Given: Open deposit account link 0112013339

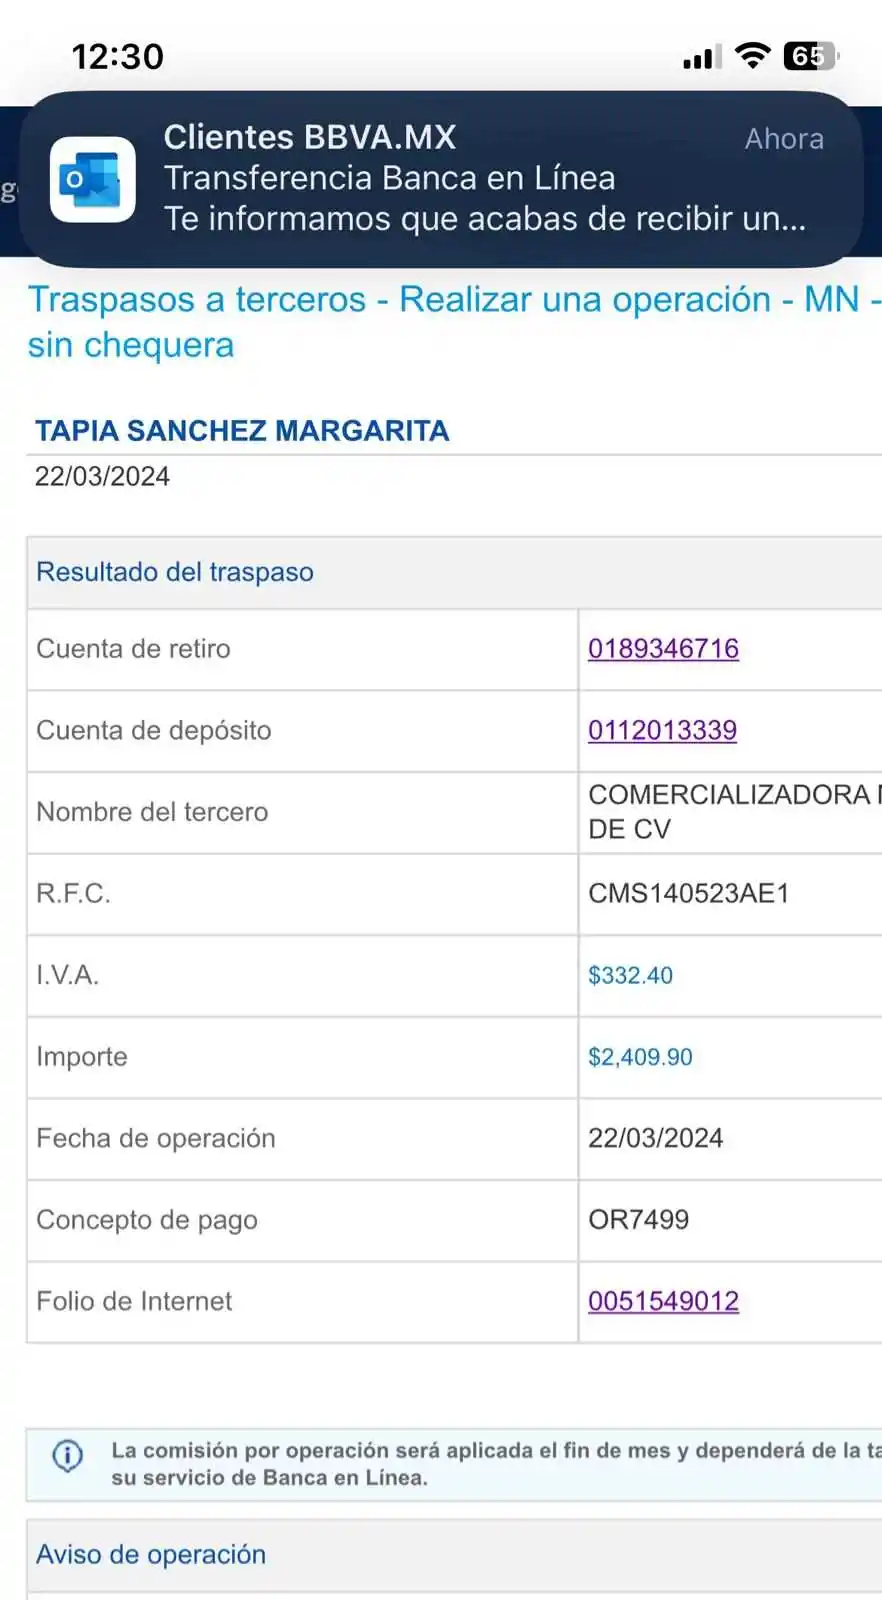Looking at the screenshot, I should click(x=662, y=731).
